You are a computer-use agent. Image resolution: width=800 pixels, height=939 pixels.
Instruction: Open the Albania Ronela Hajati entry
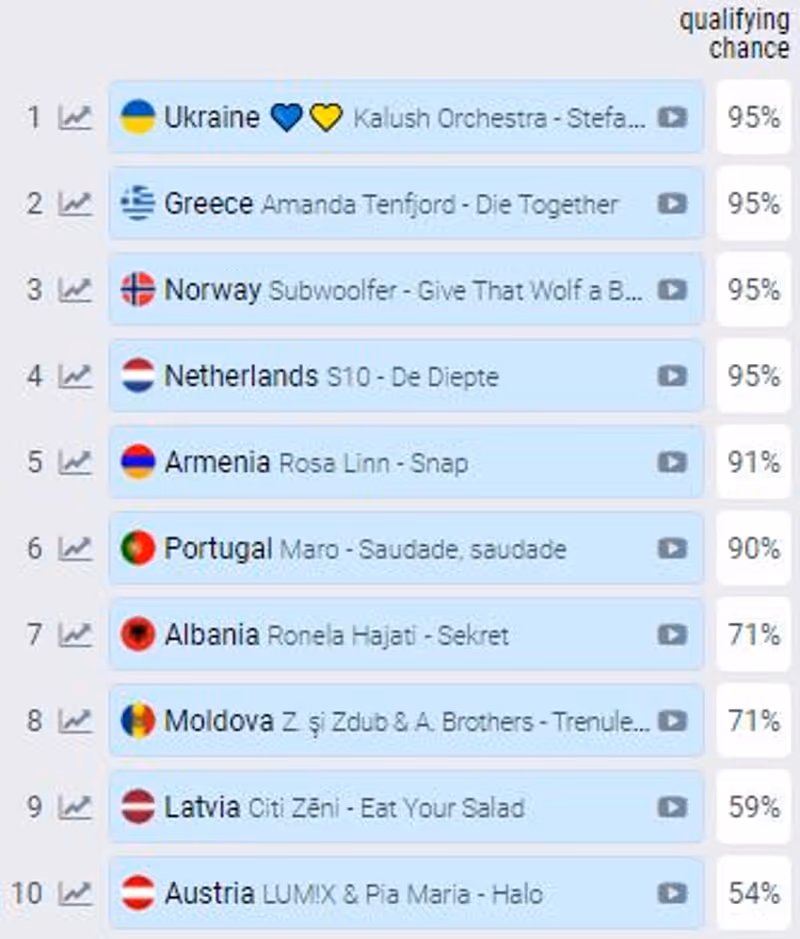406,635
